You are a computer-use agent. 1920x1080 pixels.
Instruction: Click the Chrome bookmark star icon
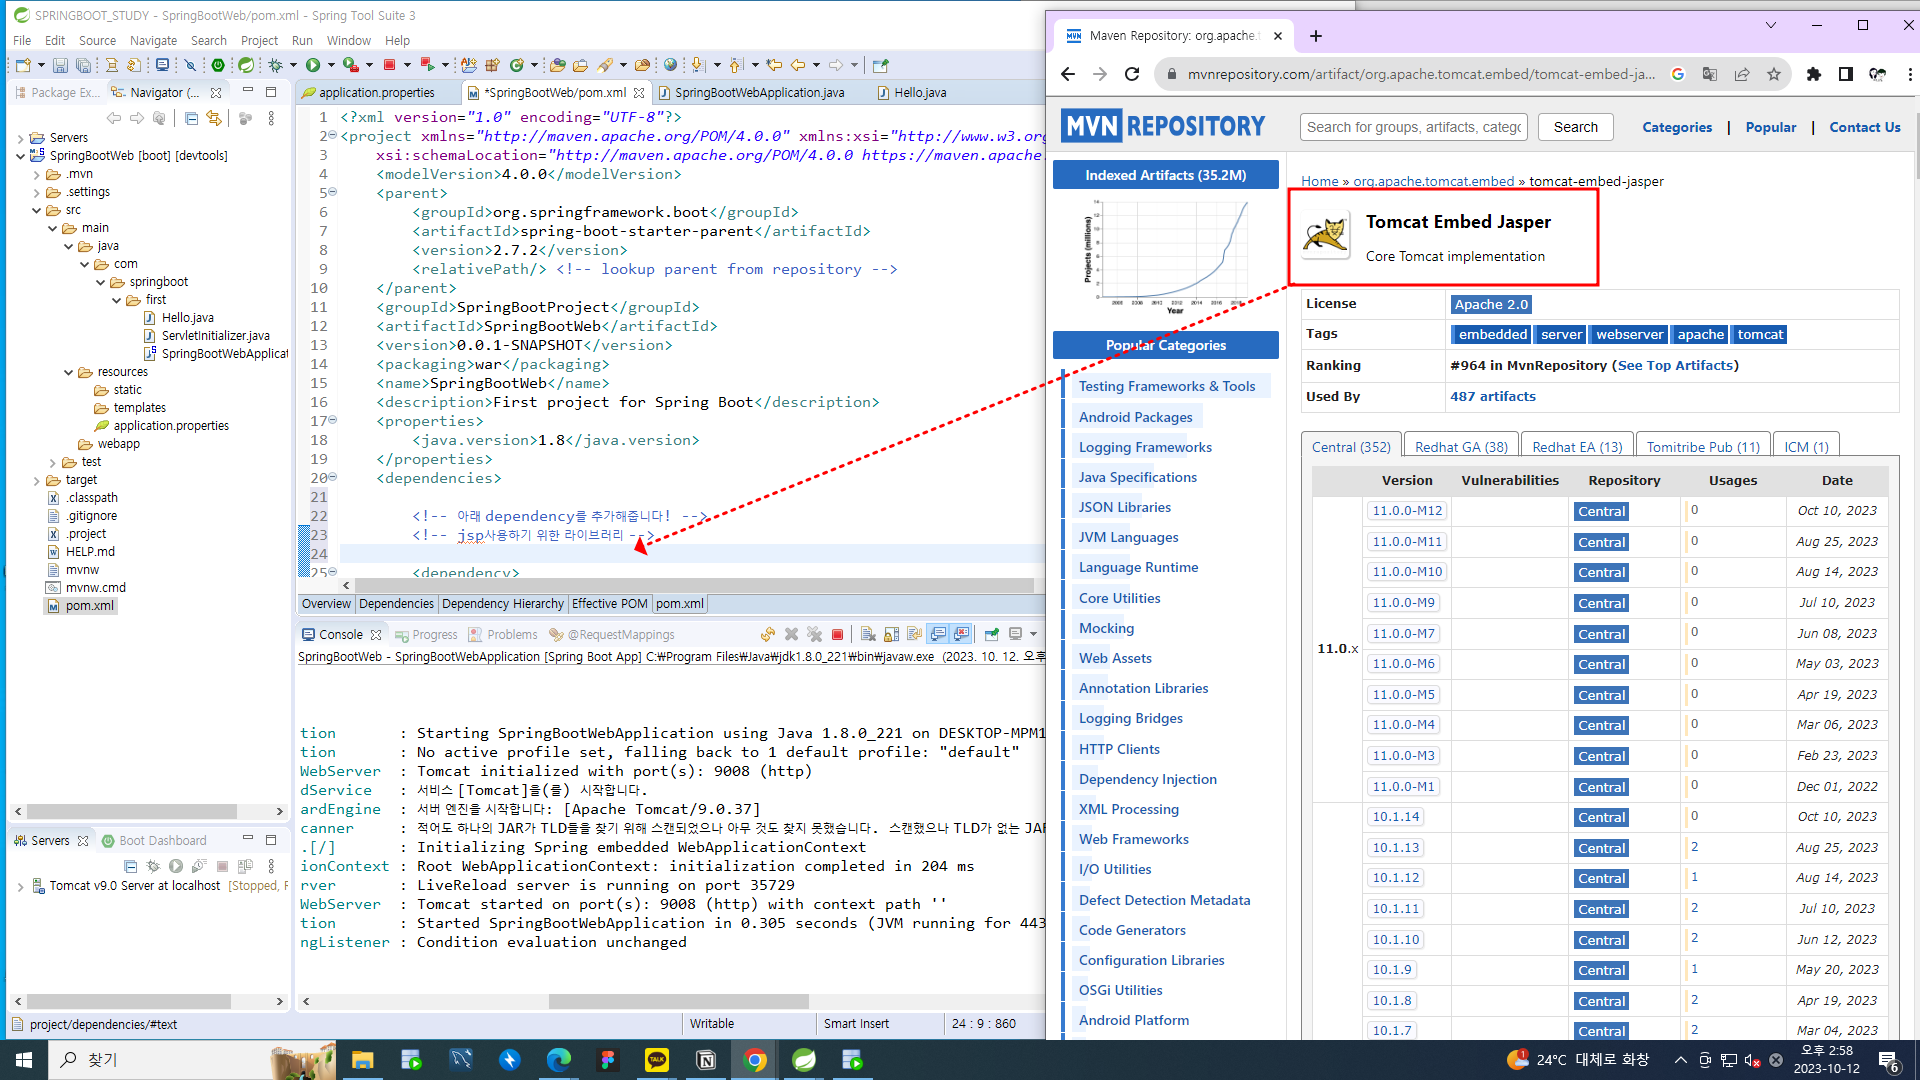pyautogui.click(x=1773, y=74)
